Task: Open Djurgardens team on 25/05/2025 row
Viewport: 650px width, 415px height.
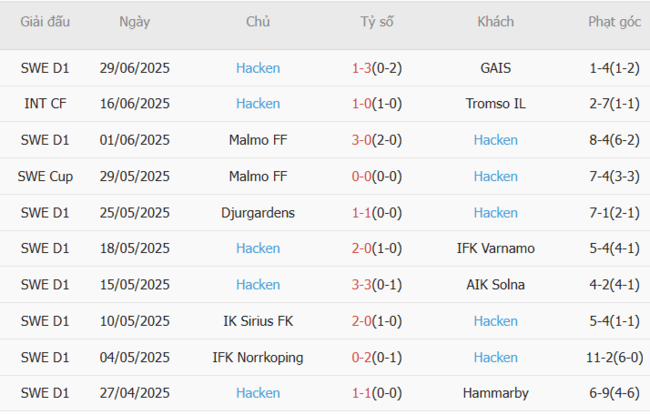Action: [258, 212]
